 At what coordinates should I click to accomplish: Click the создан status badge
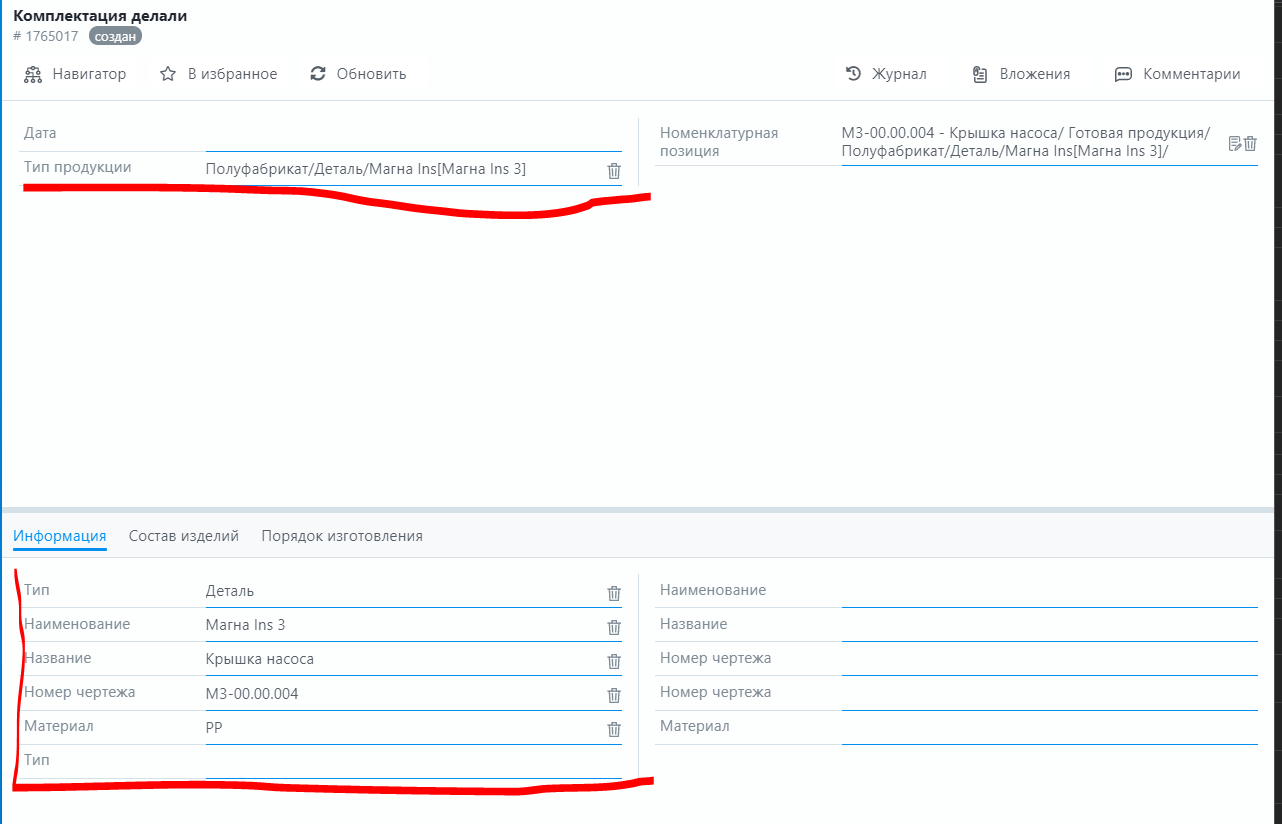pos(115,36)
